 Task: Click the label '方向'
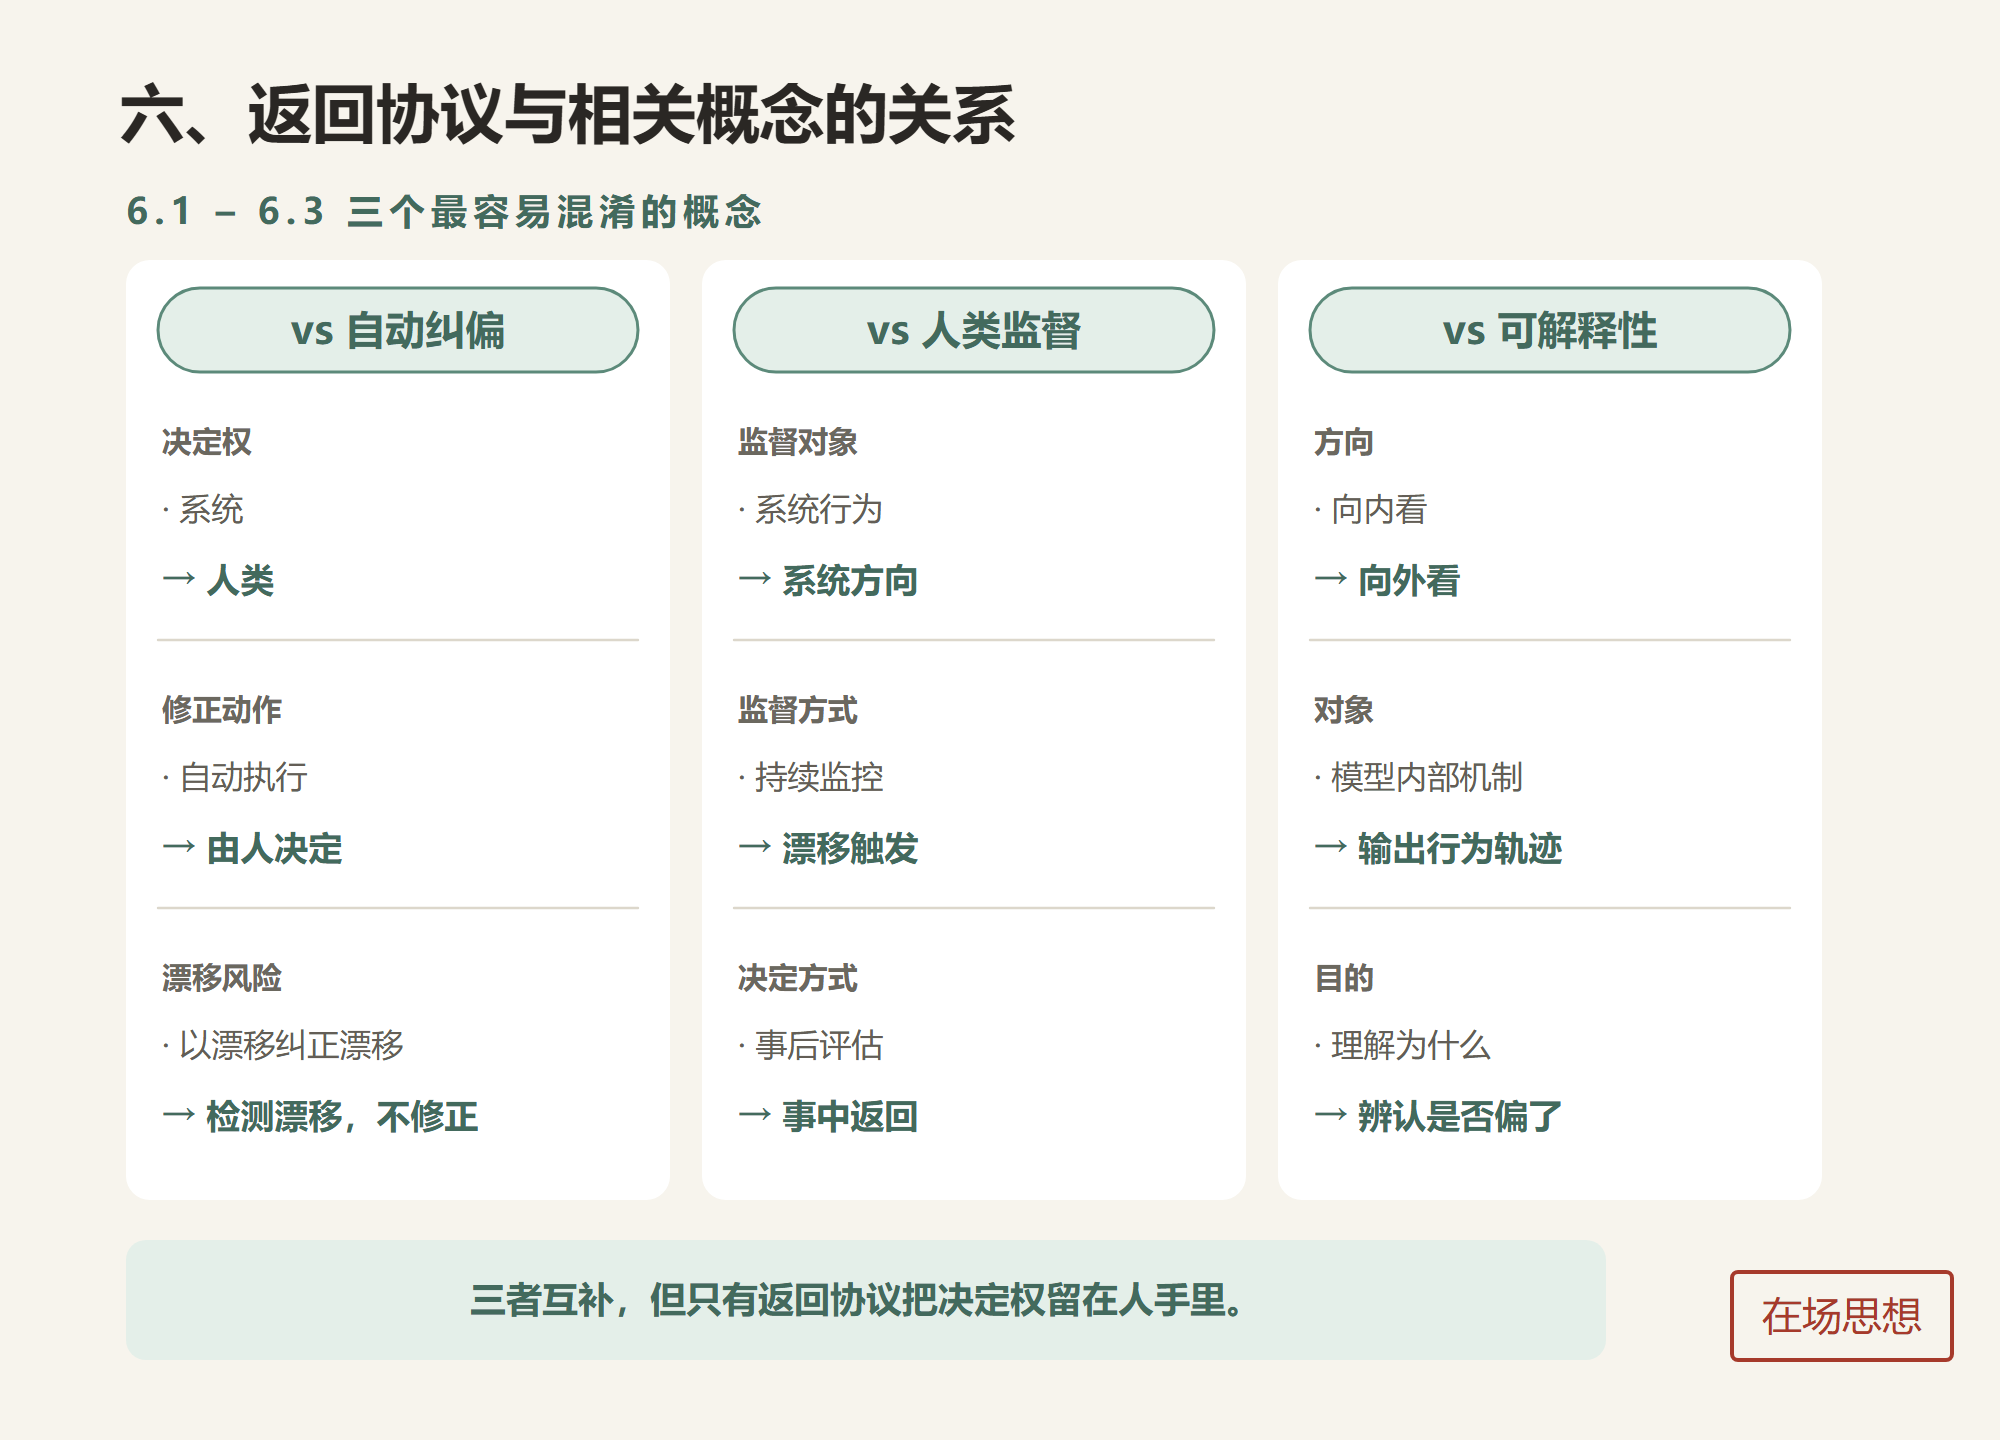click(1344, 442)
